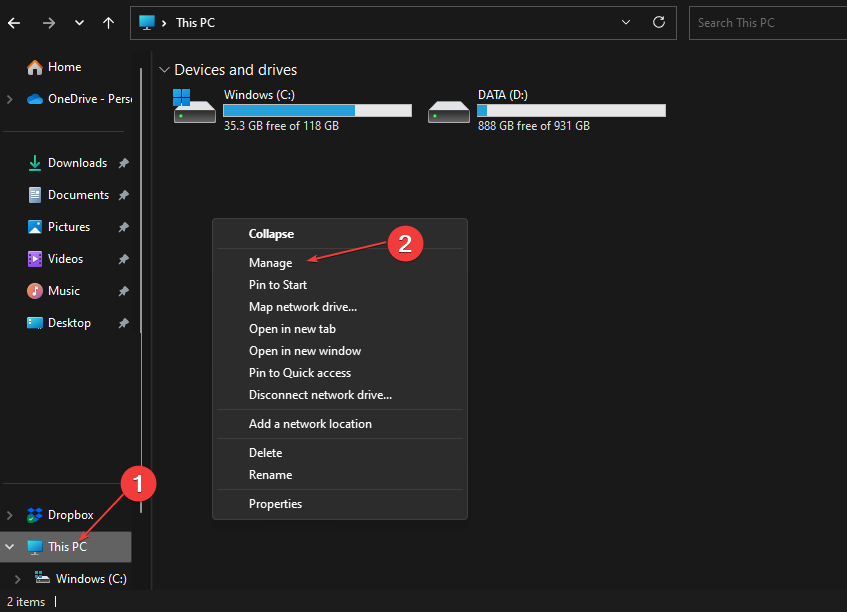Choose Manage from the context menu
This screenshot has height=612, width=847.
click(271, 263)
